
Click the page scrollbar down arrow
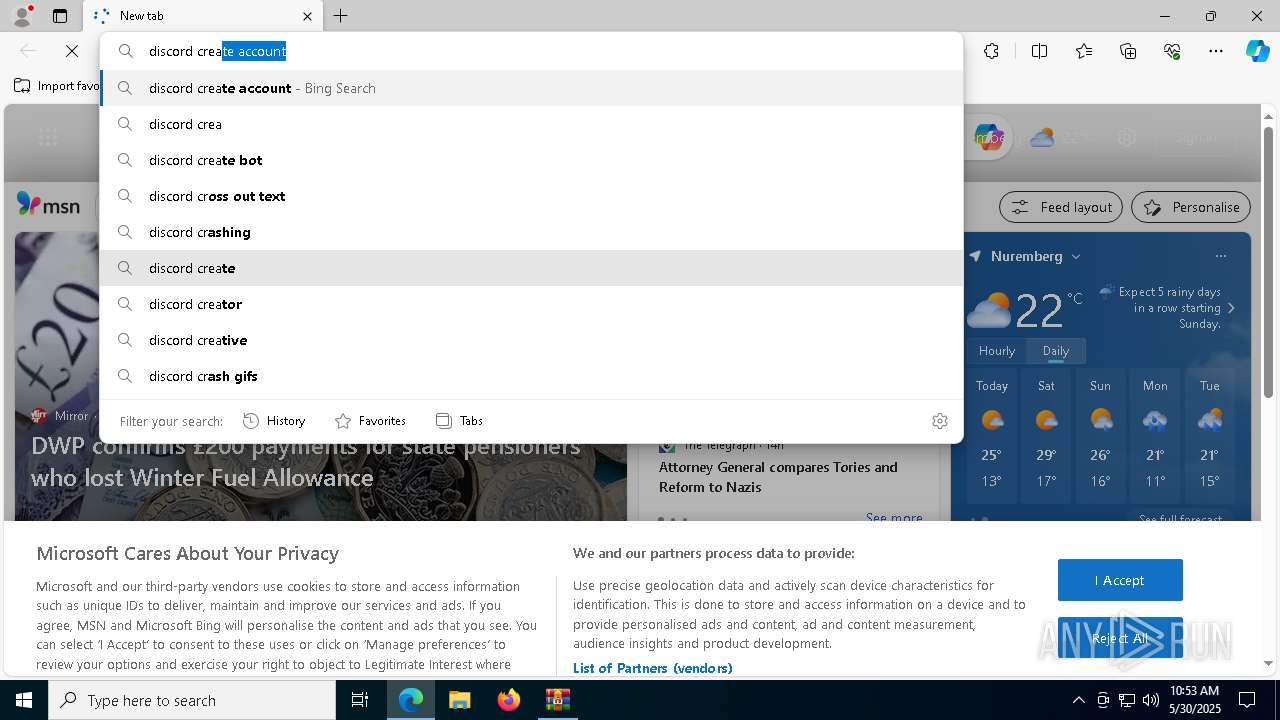[x=1269, y=663]
